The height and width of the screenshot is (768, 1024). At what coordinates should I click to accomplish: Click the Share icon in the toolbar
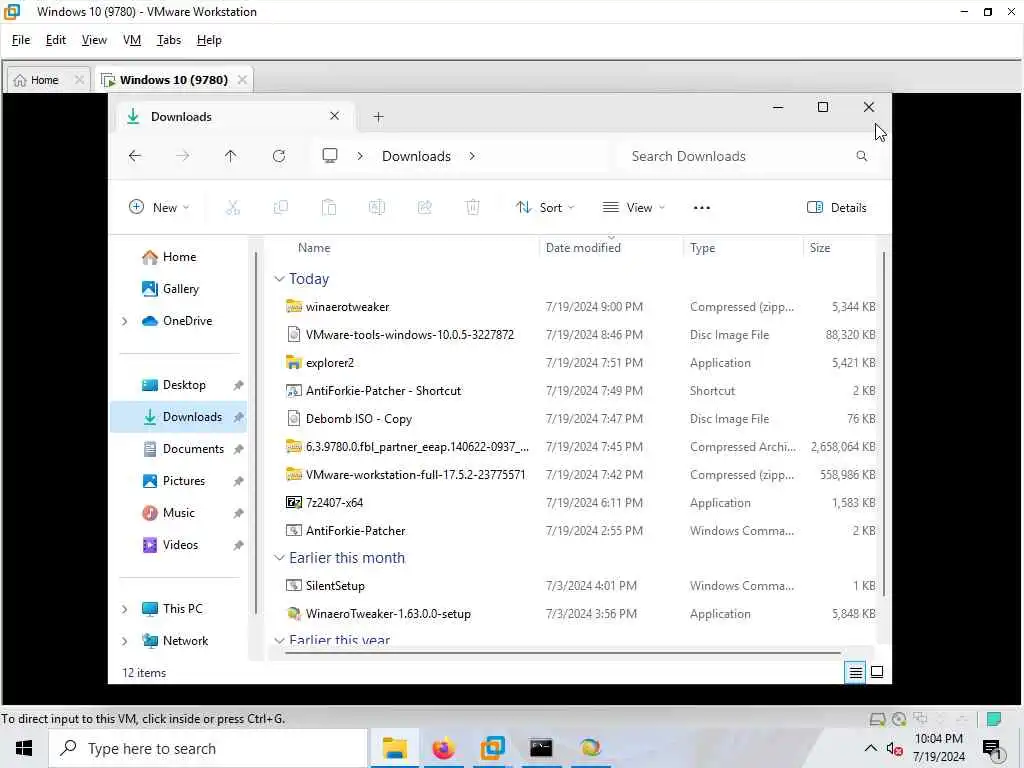coord(424,208)
